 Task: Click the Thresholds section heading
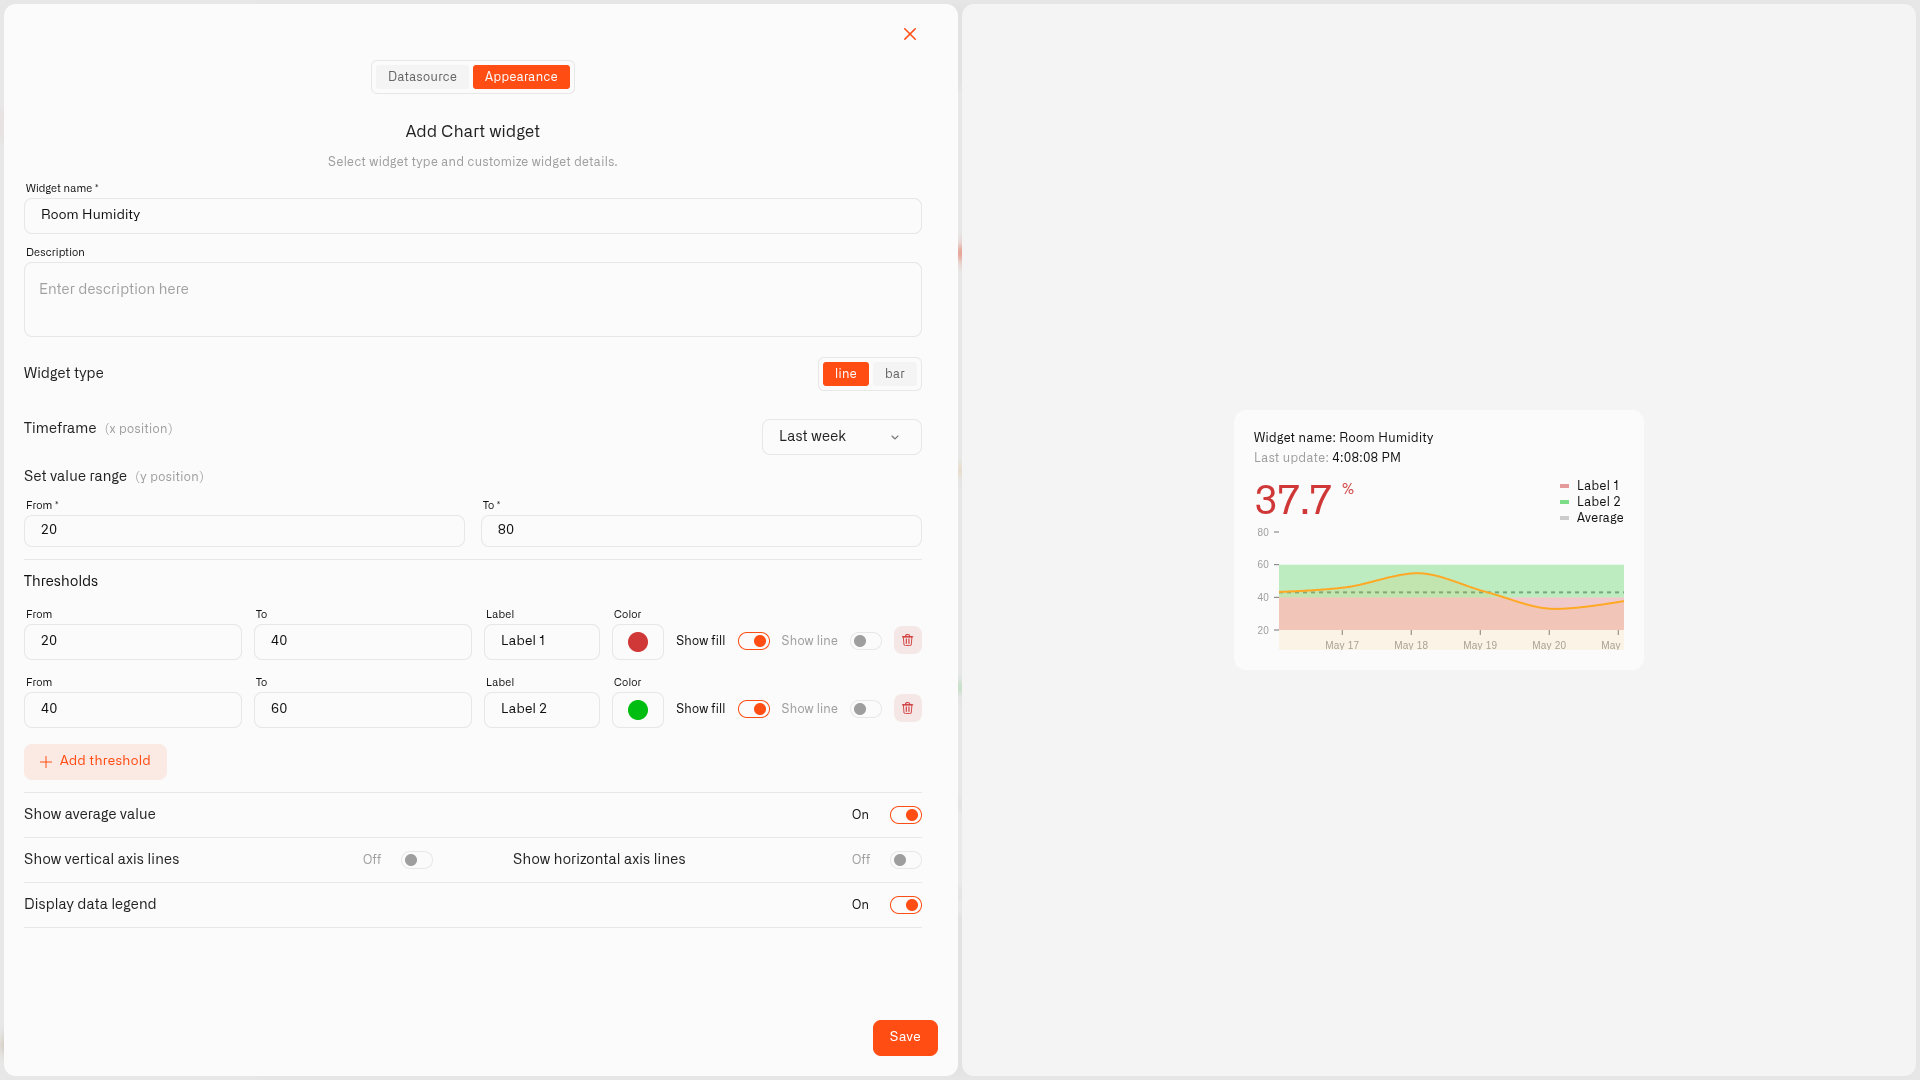61,582
